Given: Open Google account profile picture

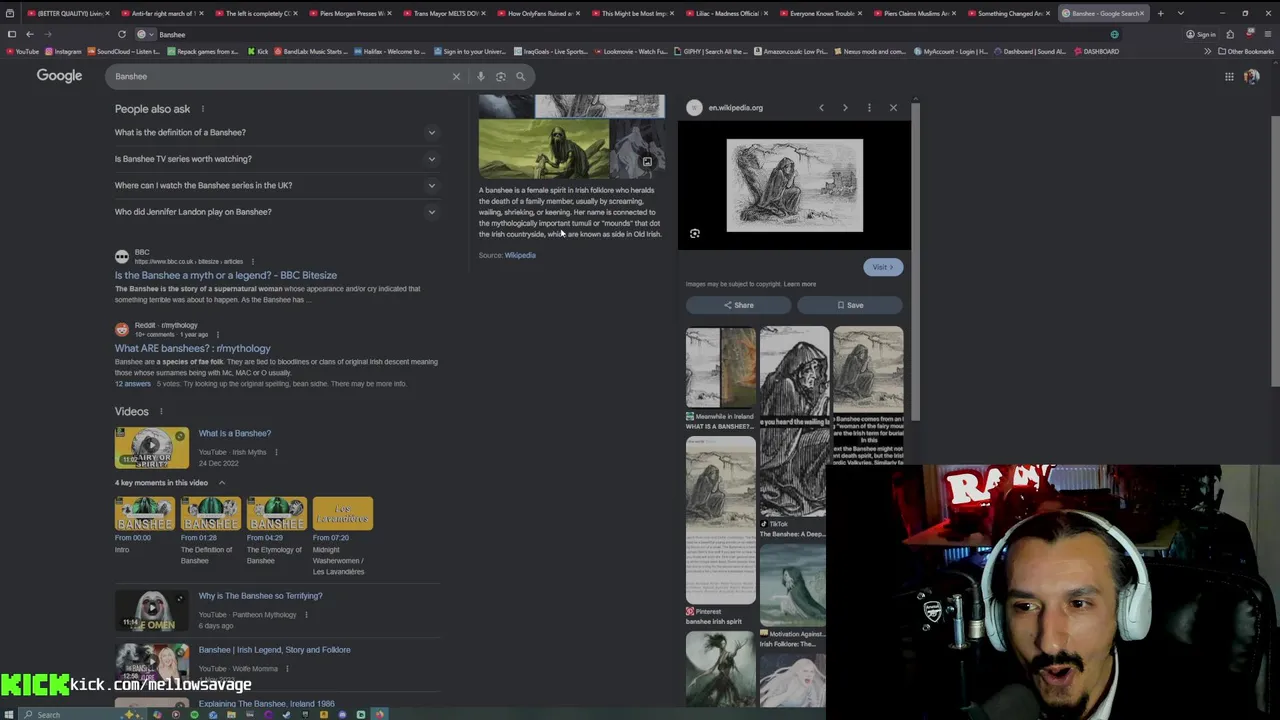Looking at the screenshot, I should pyautogui.click(x=1251, y=76).
